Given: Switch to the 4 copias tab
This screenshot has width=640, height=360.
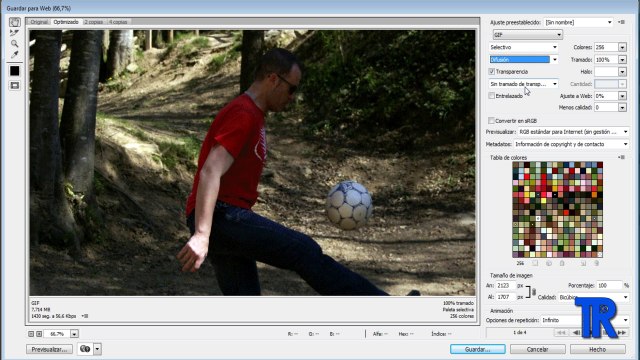Looking at the screenshot, I should 118,22.
